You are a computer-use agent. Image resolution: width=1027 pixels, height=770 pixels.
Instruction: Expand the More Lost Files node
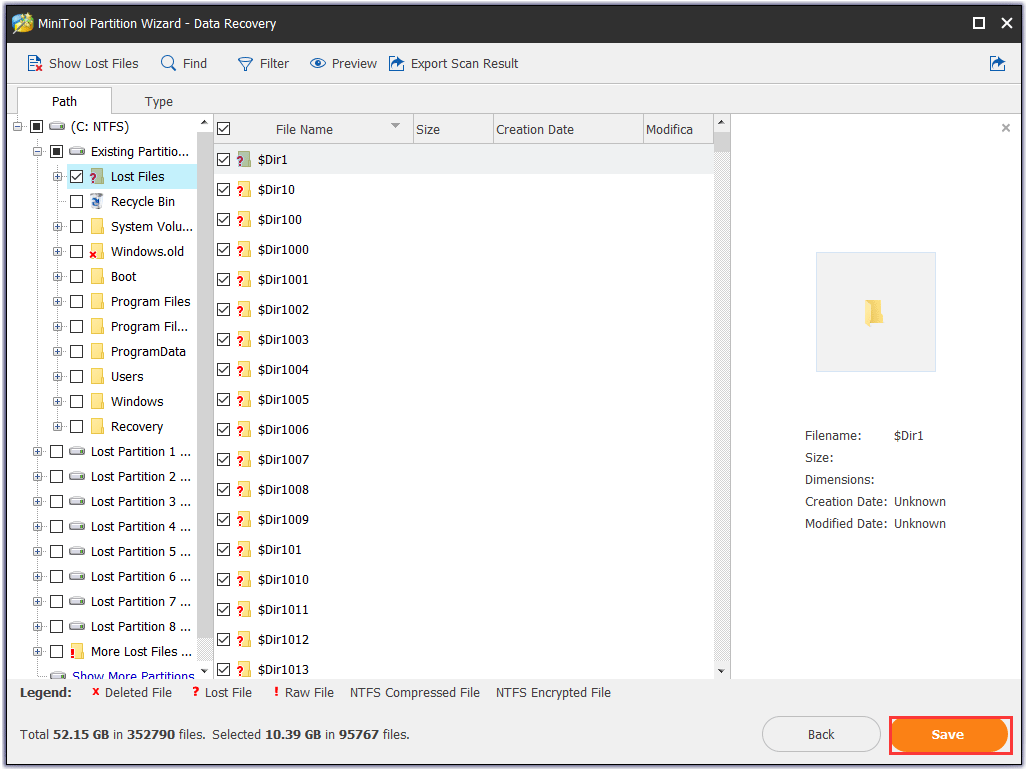[x=37, y=651]
